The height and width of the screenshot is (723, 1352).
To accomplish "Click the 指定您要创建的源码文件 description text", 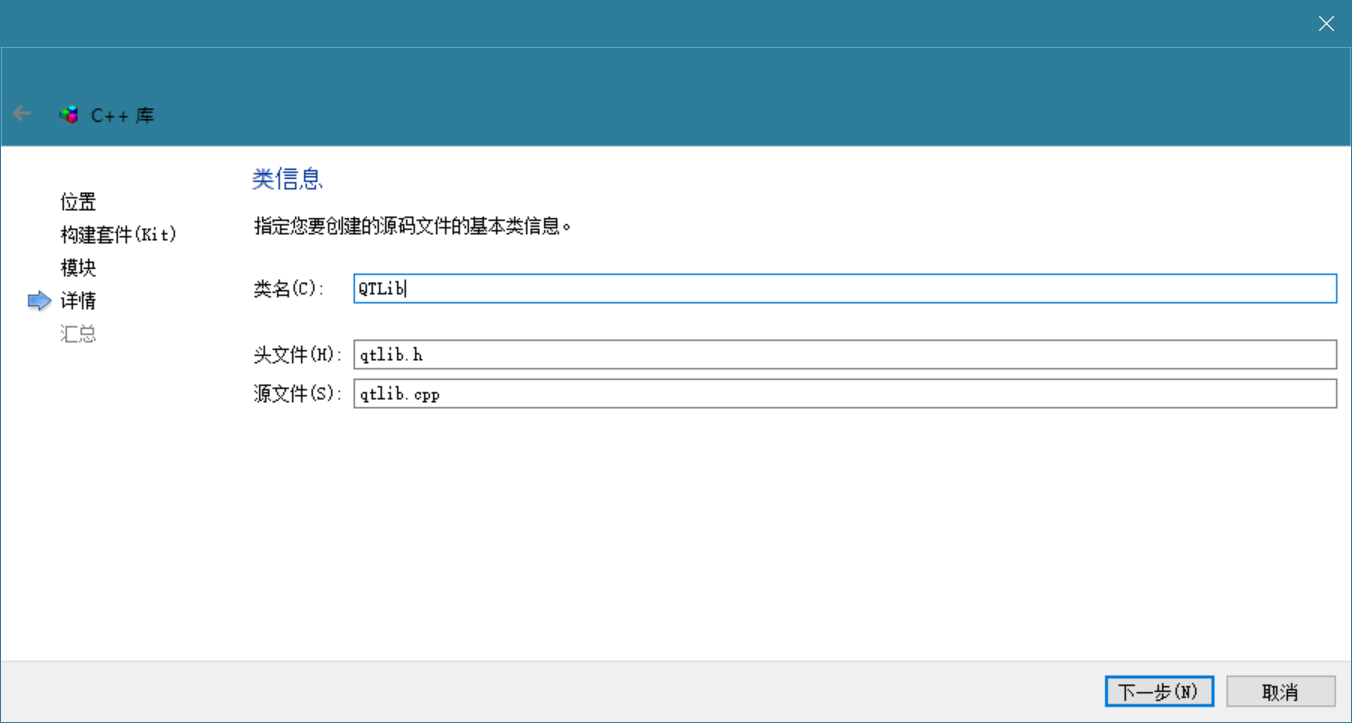I will click(x=413, y=227).
